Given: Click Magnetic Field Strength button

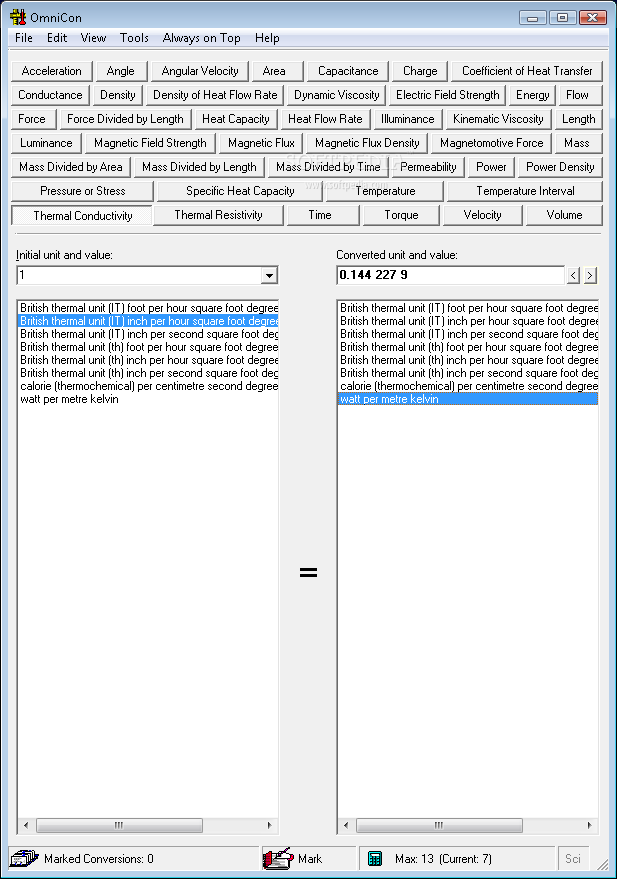Looking at the screenshot, I should coord(150,144).
